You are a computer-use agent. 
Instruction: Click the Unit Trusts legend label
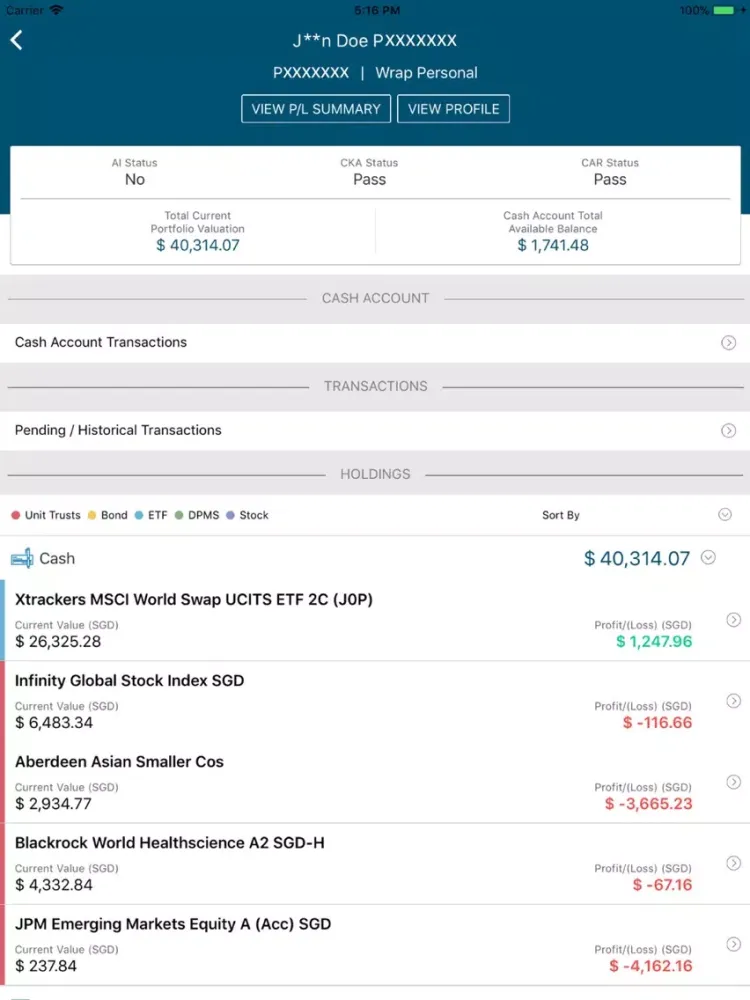[x=53, y=515]
